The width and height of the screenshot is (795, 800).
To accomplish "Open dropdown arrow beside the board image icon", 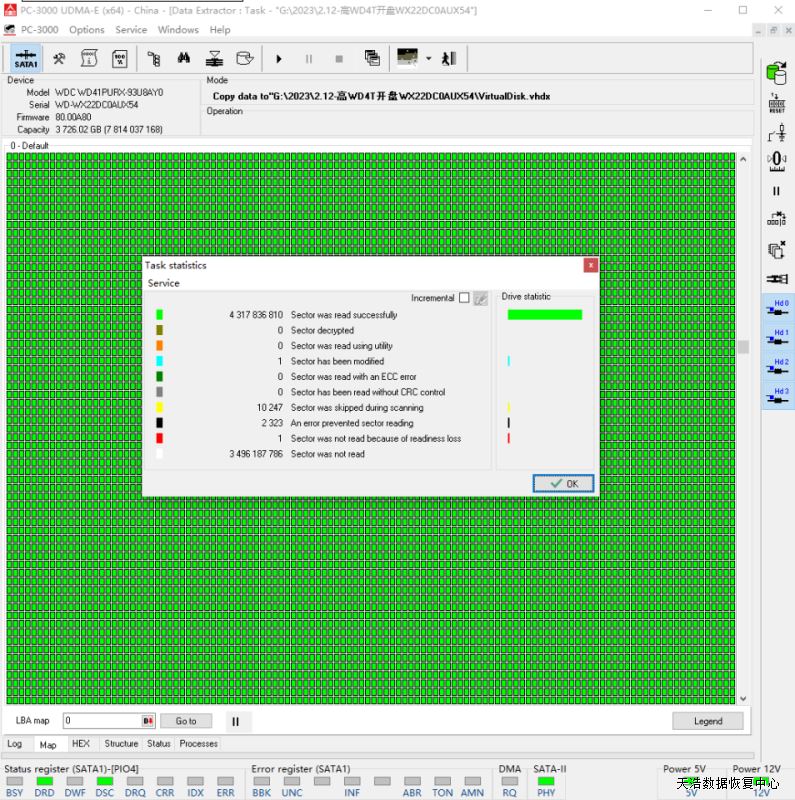I will click(428, 58).
